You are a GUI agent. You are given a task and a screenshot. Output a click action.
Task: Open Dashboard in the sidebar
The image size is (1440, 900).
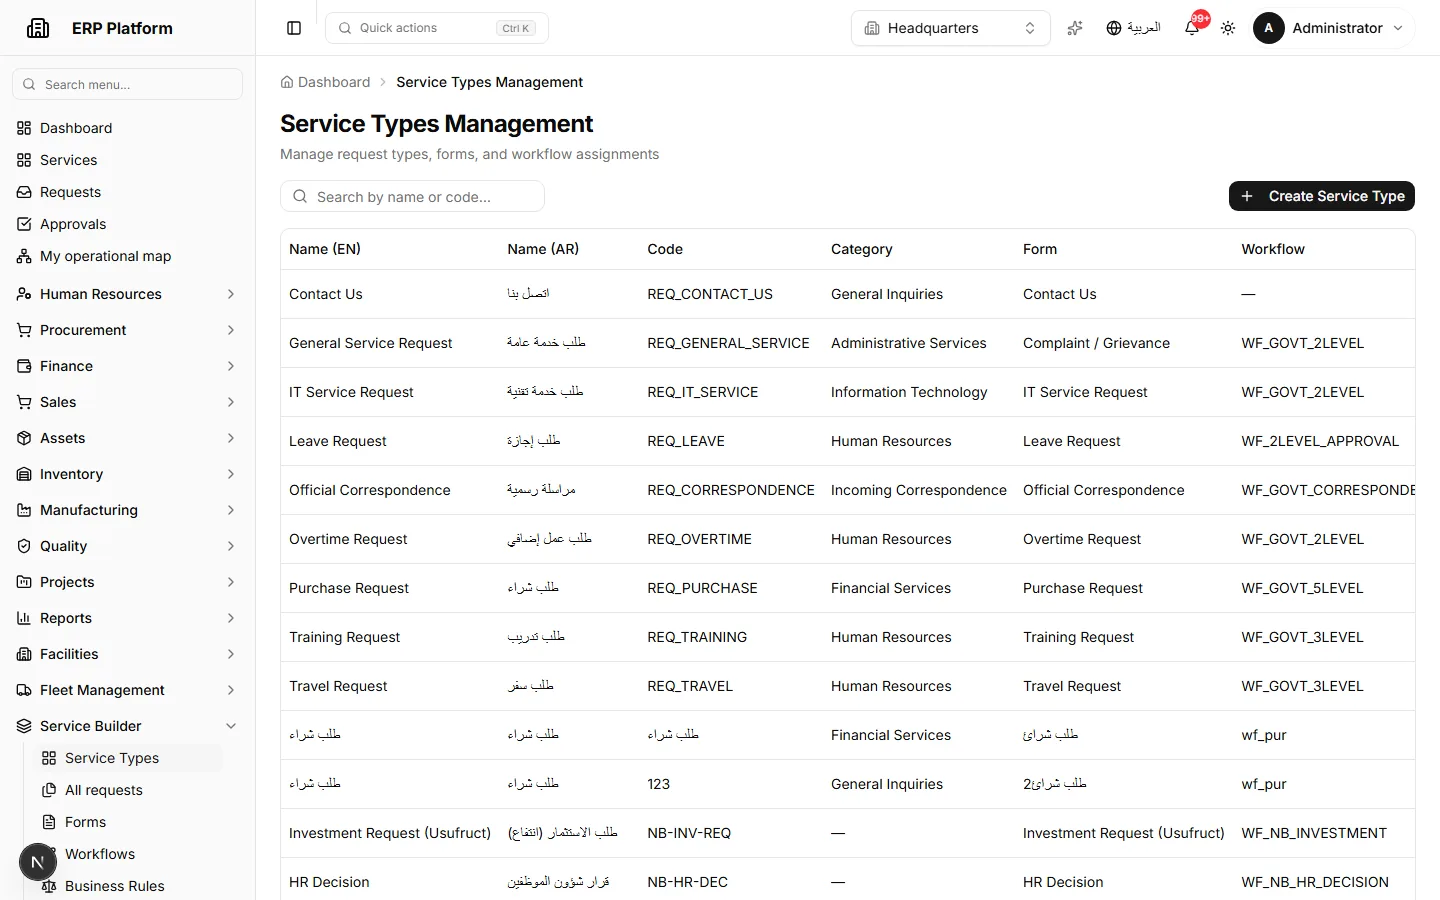pyautogui.click(x=127, y=128)
